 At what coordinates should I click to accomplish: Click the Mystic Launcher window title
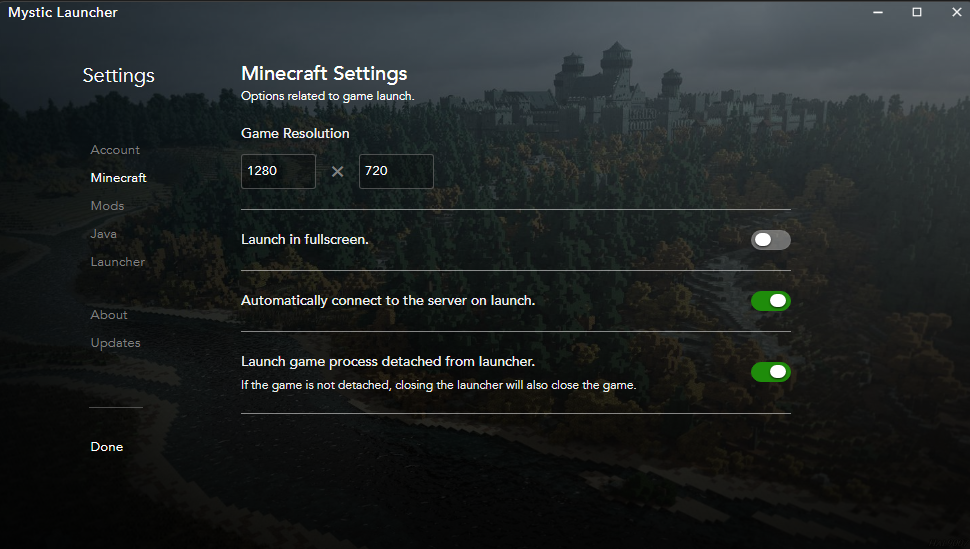click(62, 12)
